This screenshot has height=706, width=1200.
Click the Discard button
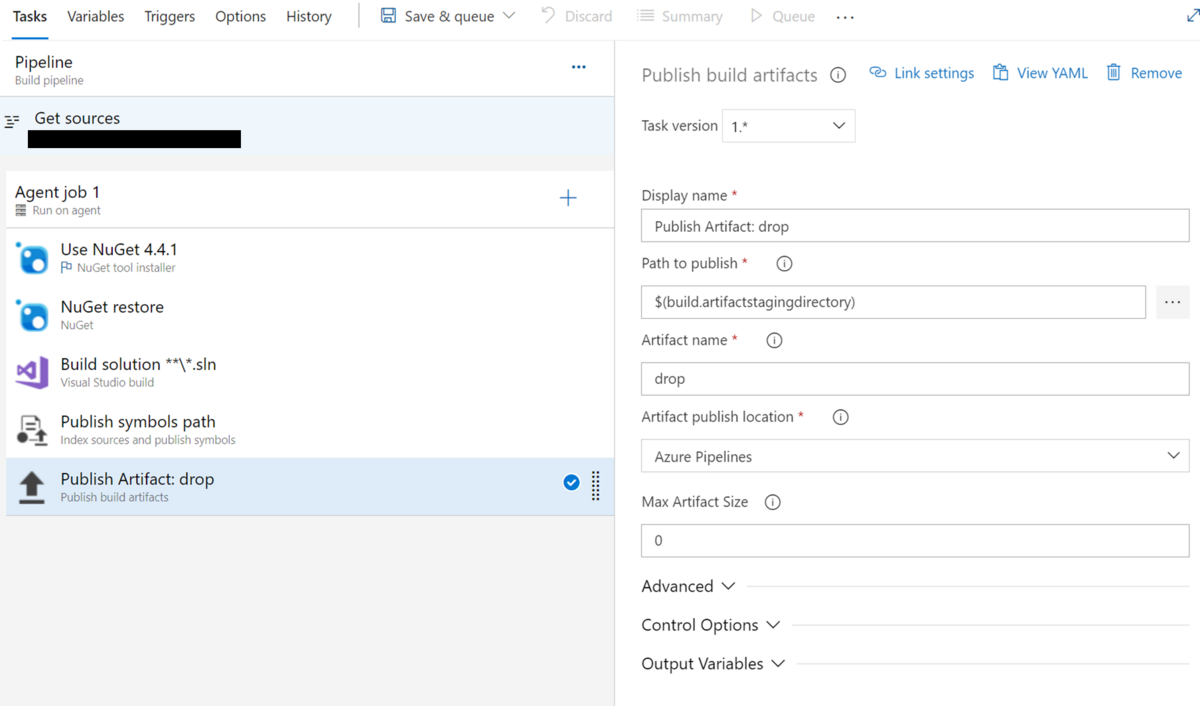point(576,16)
